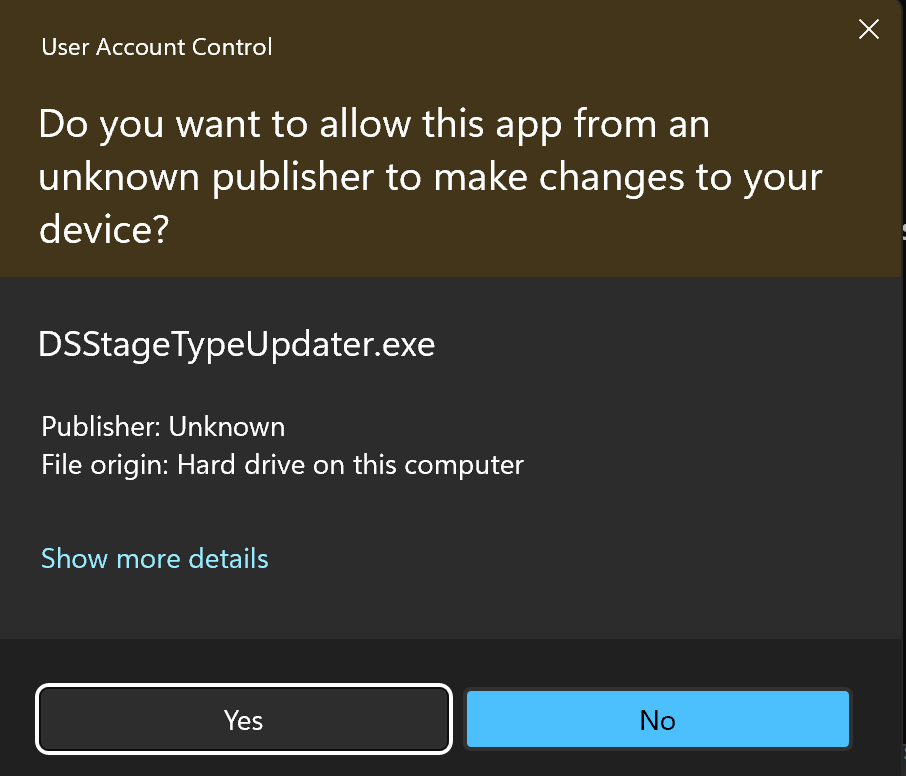Click the User Account Control title
The width and height of the screenshot is (906, 776).
[x=156, y=46]
